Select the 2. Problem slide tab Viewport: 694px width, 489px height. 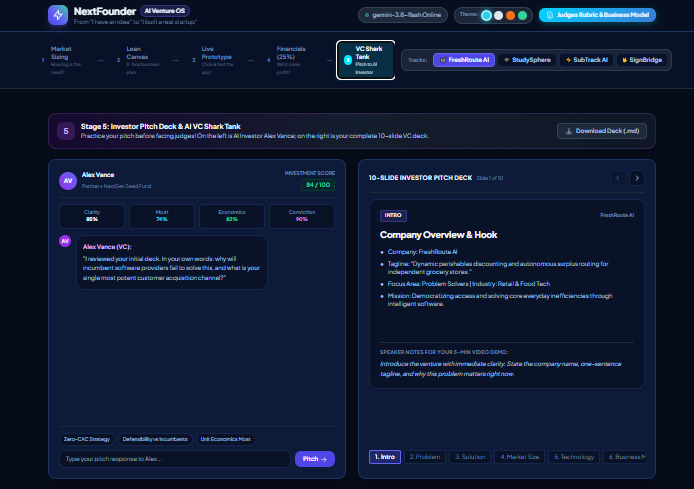[x=425, y=457]
